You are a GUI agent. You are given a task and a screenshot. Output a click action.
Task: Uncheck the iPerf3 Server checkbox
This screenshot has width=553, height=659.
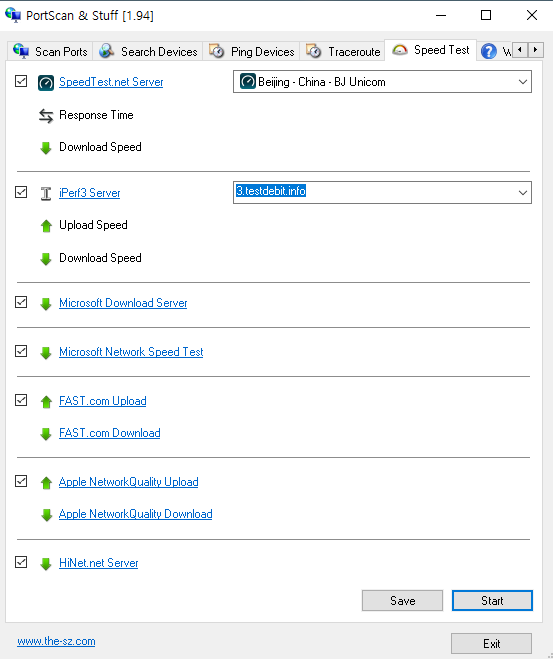coord(21,192)
